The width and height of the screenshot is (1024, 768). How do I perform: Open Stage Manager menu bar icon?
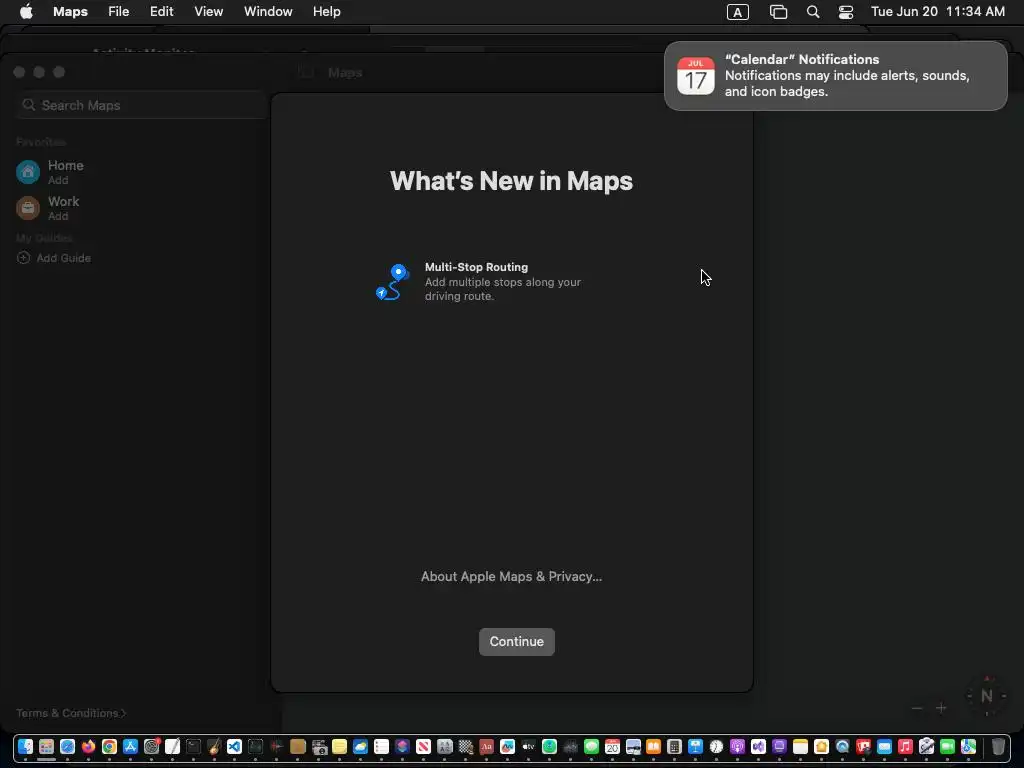(778, 12)
